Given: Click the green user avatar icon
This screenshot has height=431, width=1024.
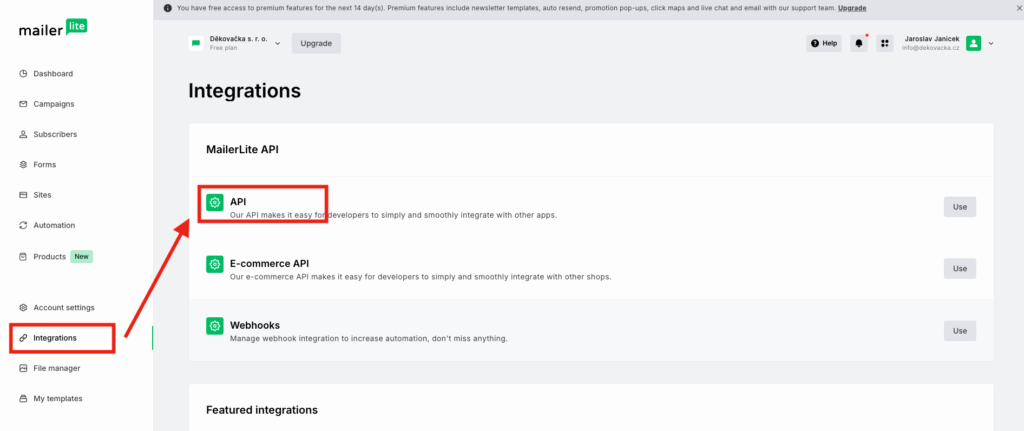Looking at the screenshot, I should [974, 43].
